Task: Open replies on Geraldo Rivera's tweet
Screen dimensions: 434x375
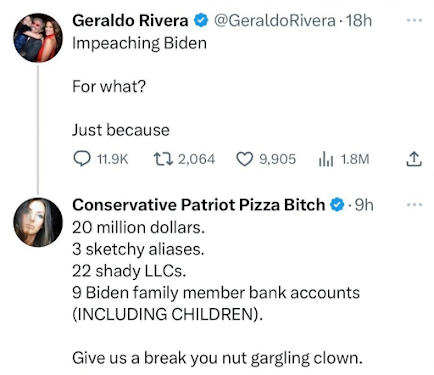Action: pos(81,159)
